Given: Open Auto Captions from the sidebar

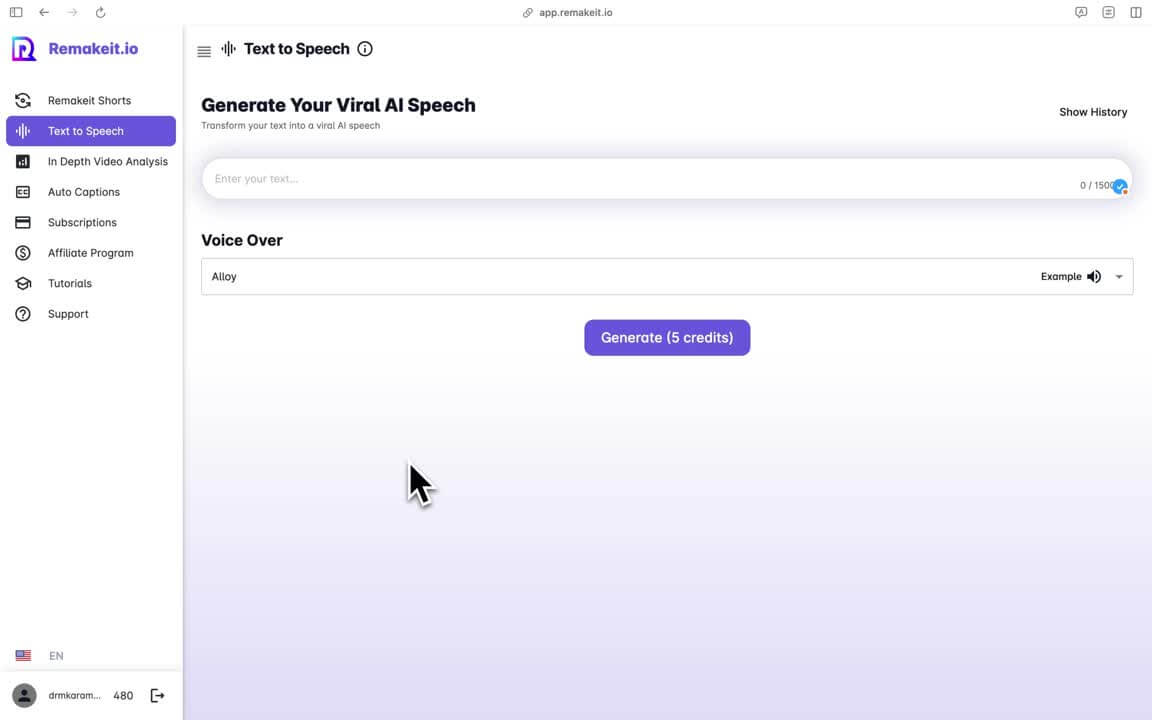Looking at the screenshot, I should pyautogui.click(x=83, y=192).
